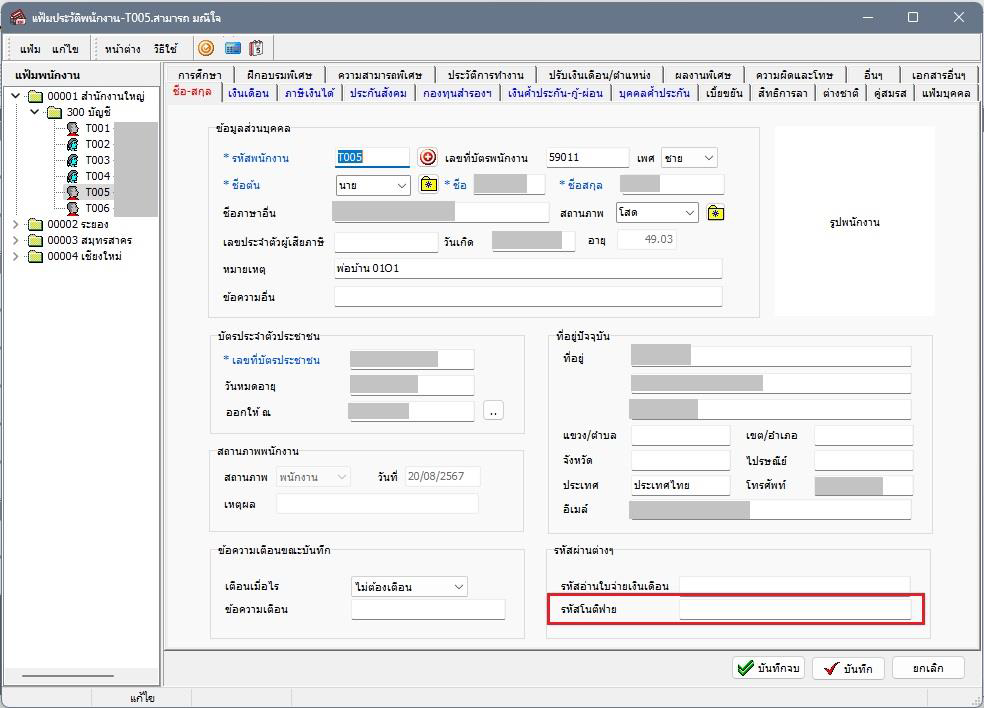The height and width of the screenshot is (708, 984).
Task: Click the yellow folder icon beside สถานภาพ โสด
Action: tap(715, 213)
